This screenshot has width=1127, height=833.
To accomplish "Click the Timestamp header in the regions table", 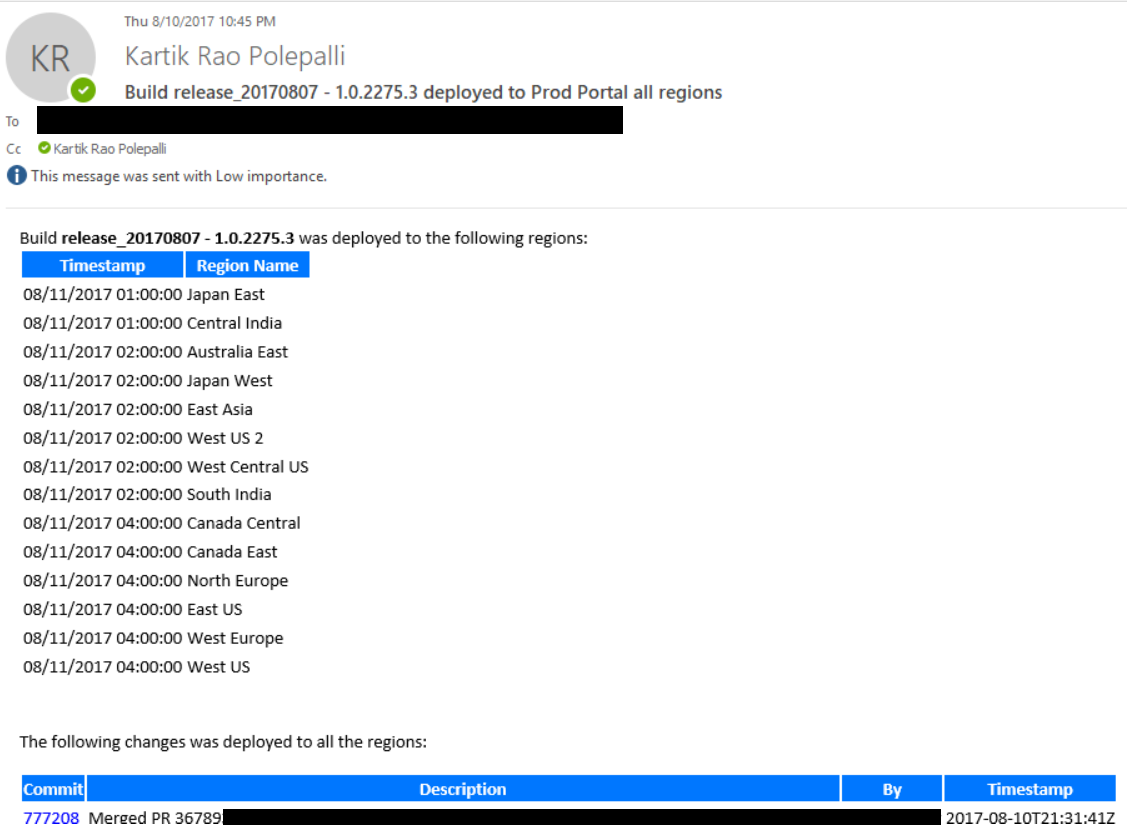I will pyautogui.click(x=102, y=265).
